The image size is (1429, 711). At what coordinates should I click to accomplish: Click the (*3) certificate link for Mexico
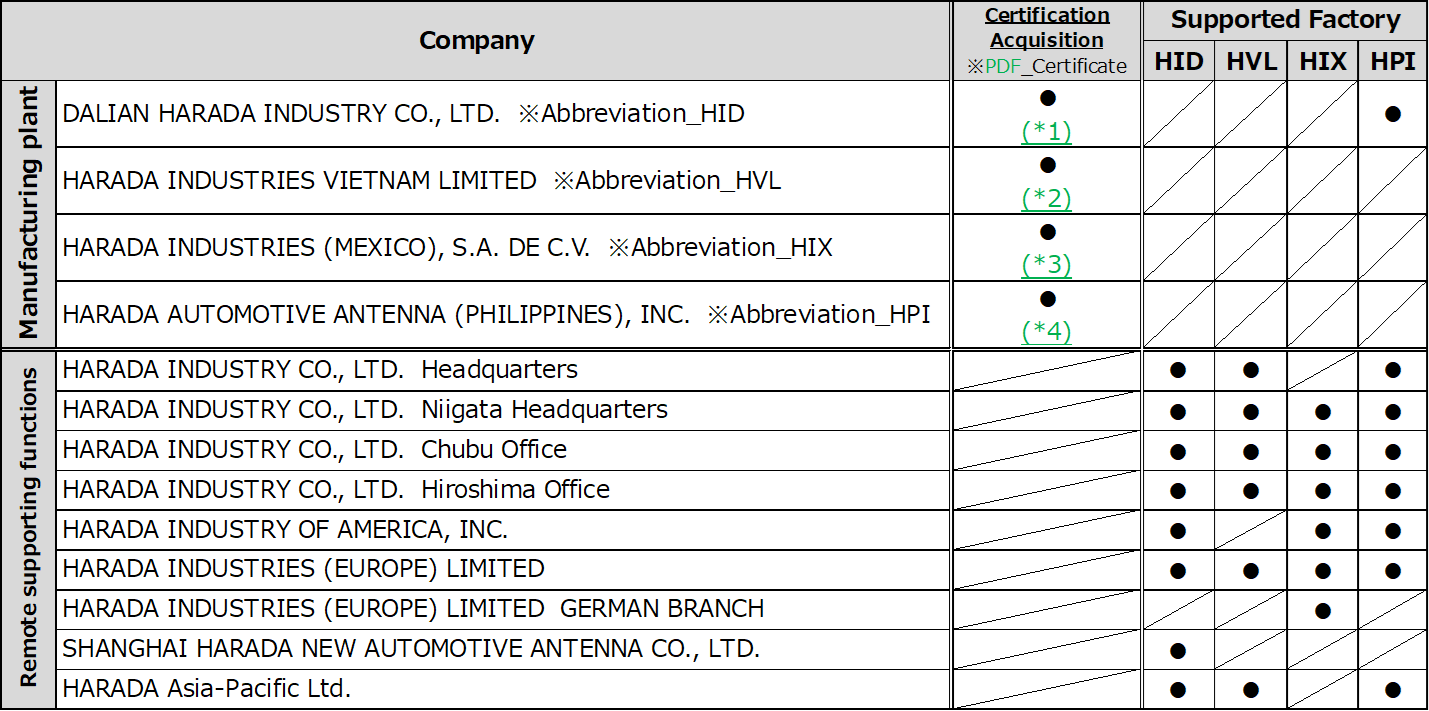[x=1046, y=265]
